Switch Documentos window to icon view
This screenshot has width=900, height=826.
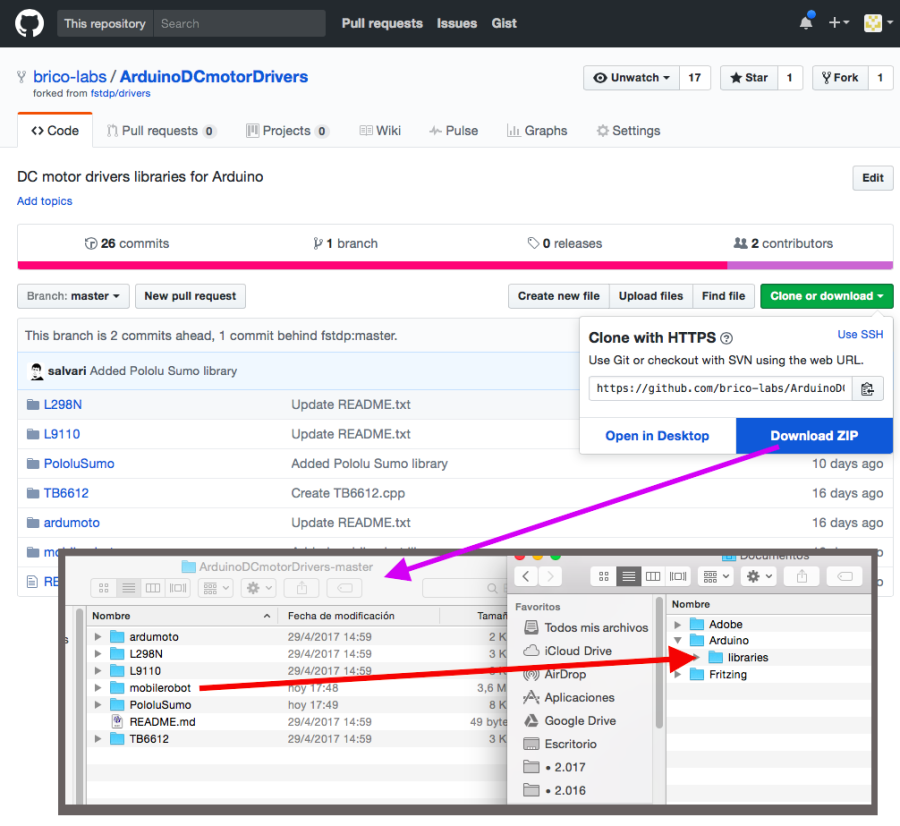click(x=604, y=576)
